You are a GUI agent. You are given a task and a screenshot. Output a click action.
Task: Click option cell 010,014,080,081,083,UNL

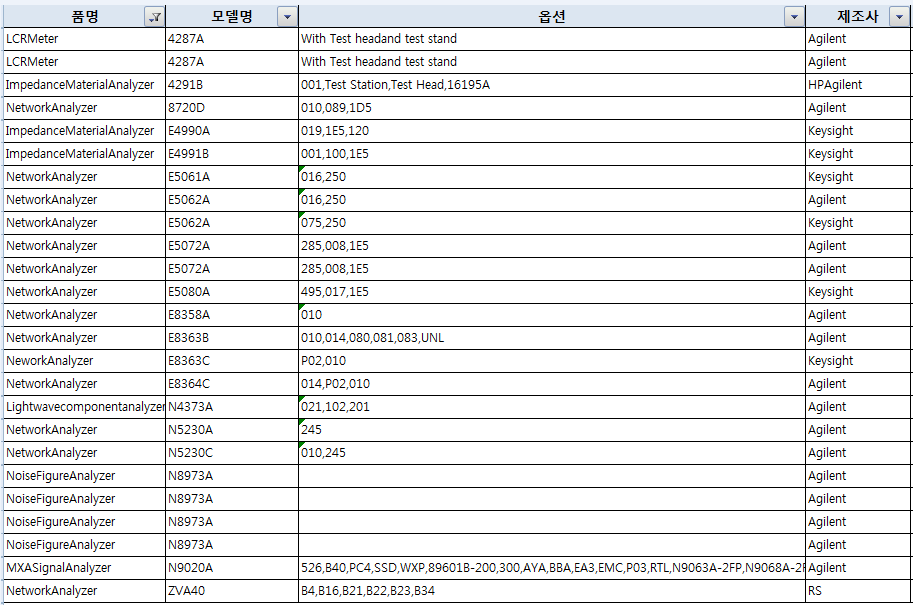pyautogui.click(x=373, y=338)
